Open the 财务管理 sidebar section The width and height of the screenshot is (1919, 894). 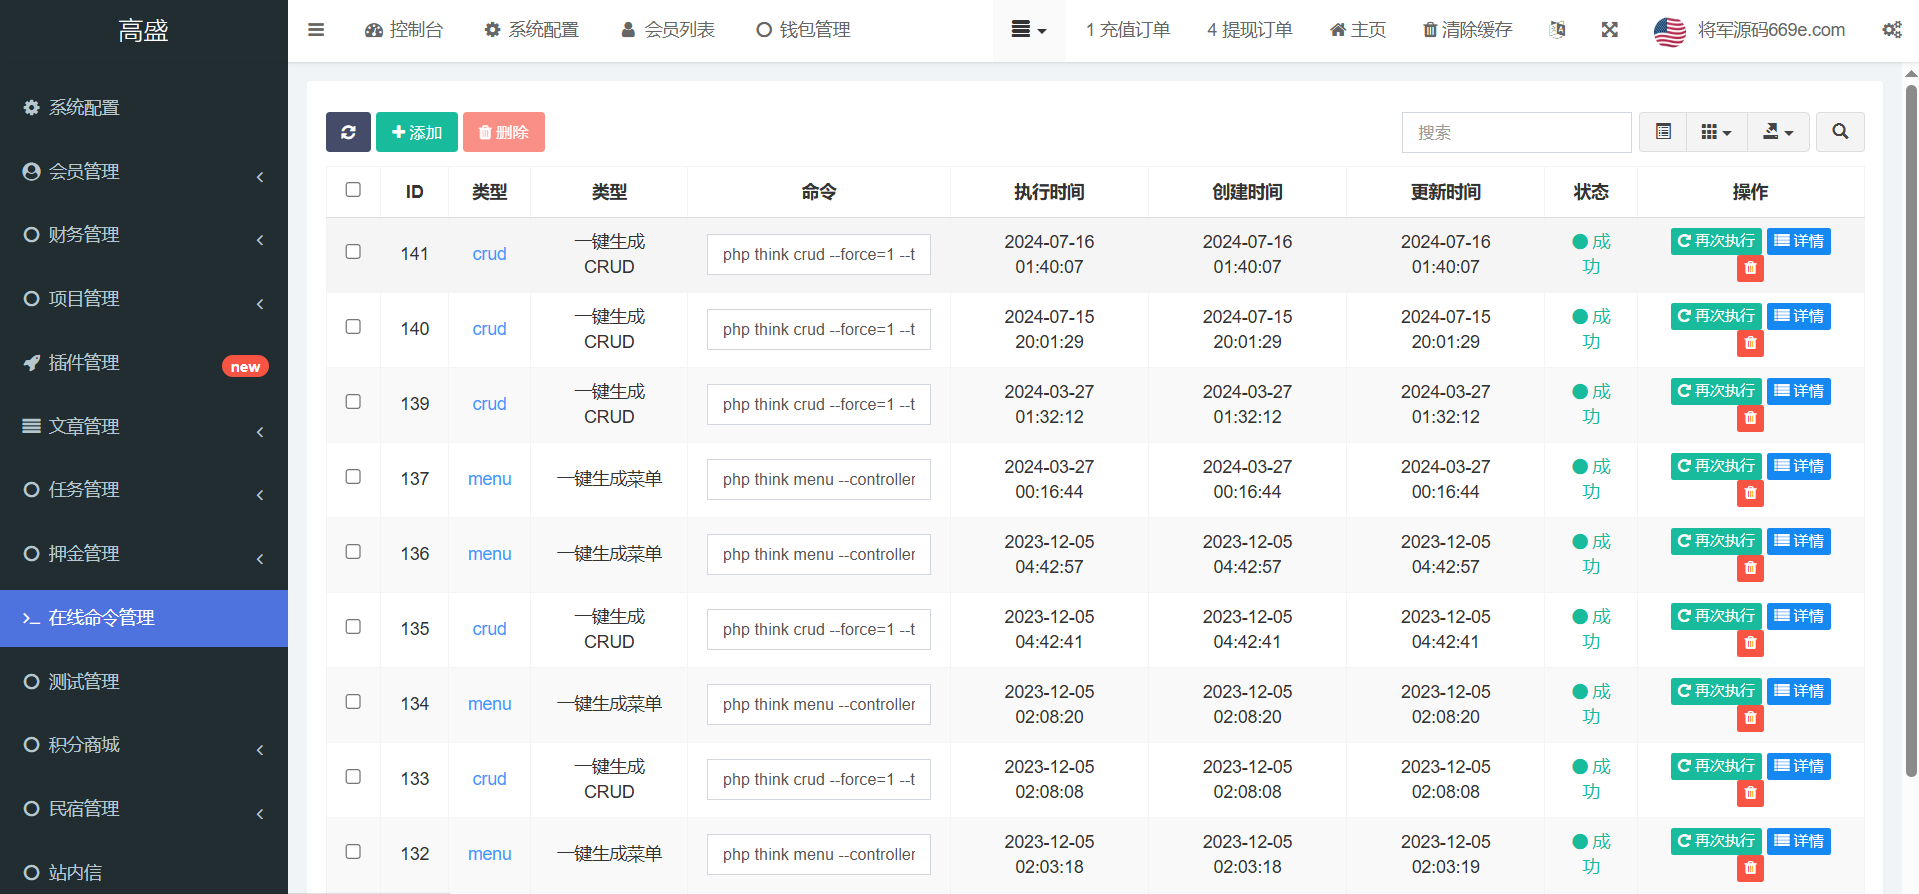point(143,235)
